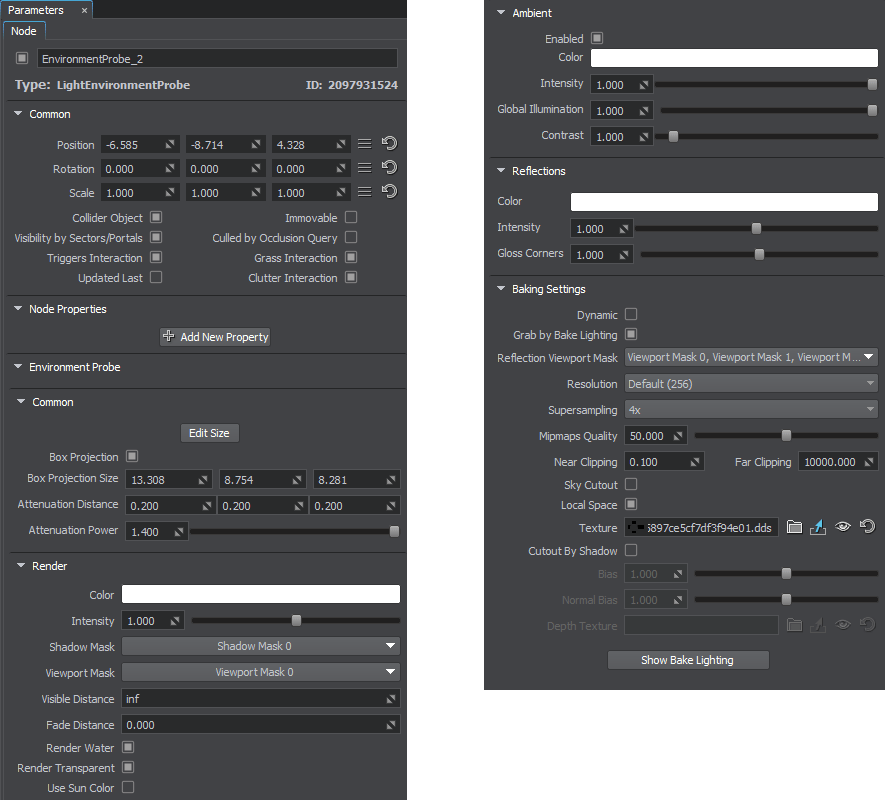
Task: Click the edit asset icon beside Texture
Action: tap(818, 527)
